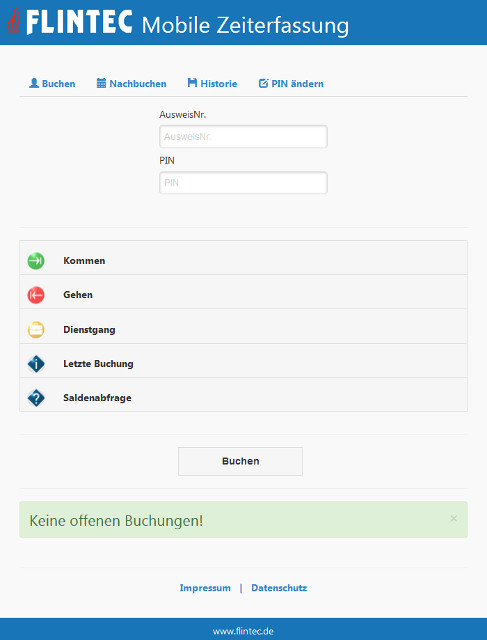Choose the Saldenabfrage label
The width and height of the screenshot is (487, 640).
(98, 398)
